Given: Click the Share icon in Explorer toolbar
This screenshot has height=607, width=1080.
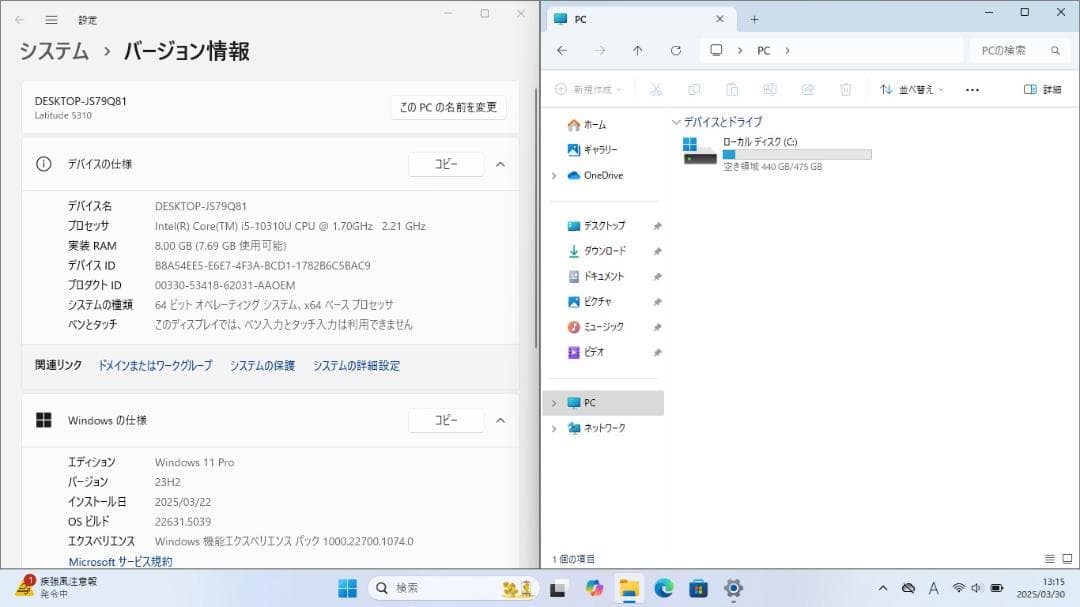Looking at the screenshot, I should (808, 89).
